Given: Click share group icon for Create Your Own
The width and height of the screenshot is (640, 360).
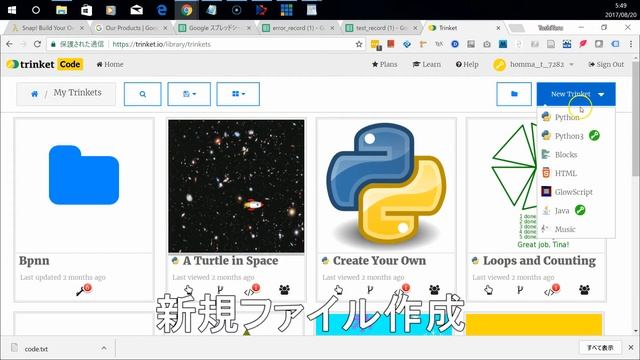Looking at the screenshot, I should pos(435,290).
